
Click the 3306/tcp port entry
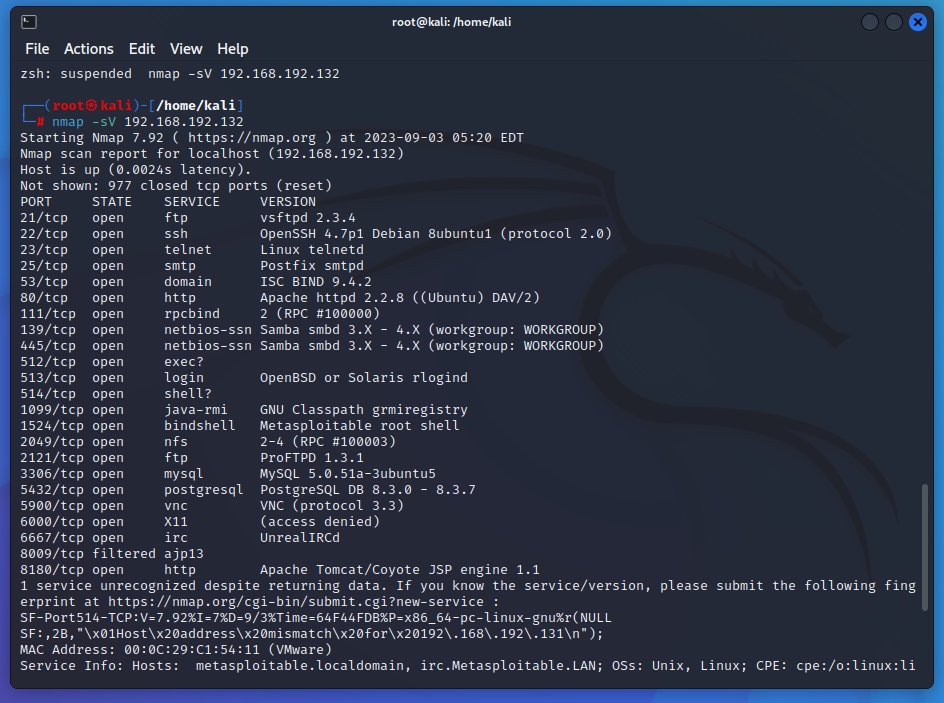click(x=52, y=474)
